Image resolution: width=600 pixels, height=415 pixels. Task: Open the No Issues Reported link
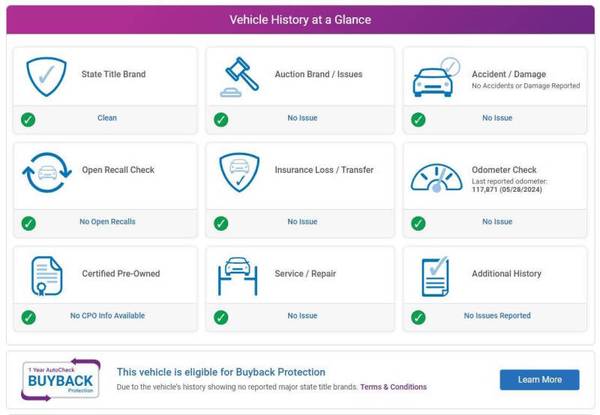click(497, 316)
